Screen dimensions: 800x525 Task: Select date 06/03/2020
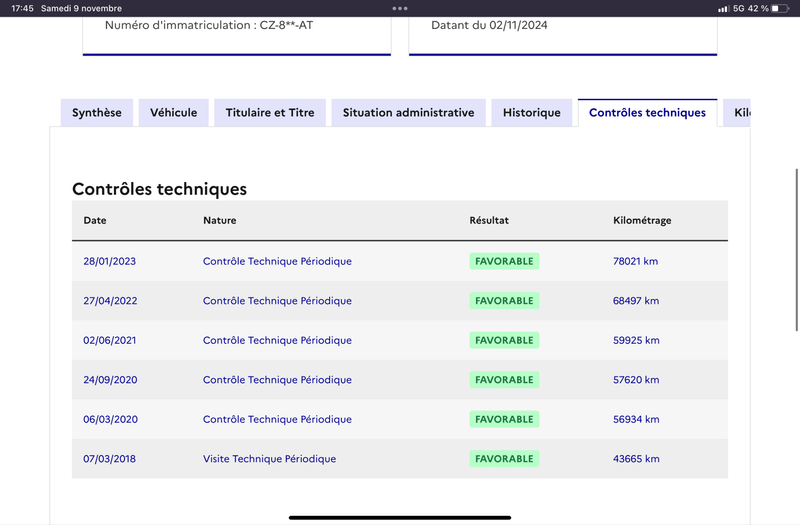point(111,419)
